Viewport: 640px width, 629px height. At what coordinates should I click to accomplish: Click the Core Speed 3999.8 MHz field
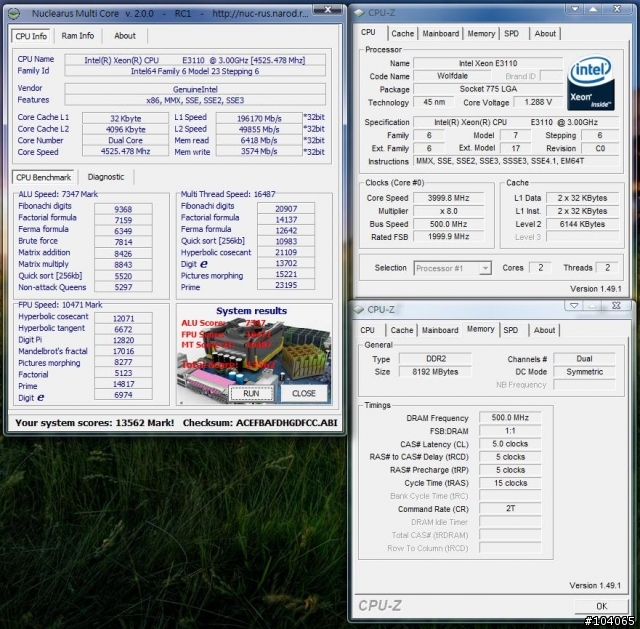448,198
